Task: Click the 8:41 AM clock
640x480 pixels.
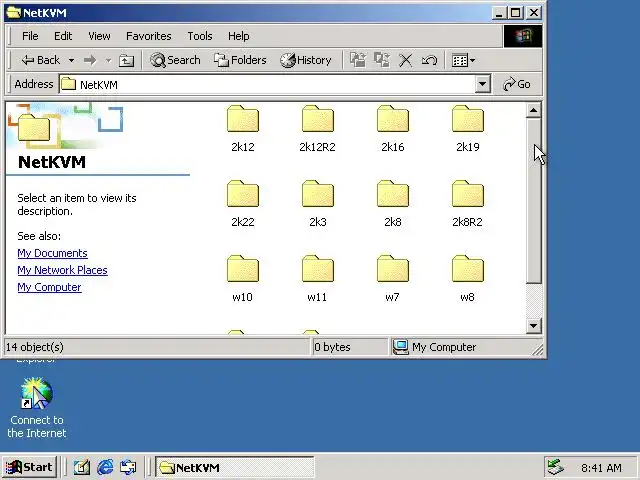Action: (601, 468)
